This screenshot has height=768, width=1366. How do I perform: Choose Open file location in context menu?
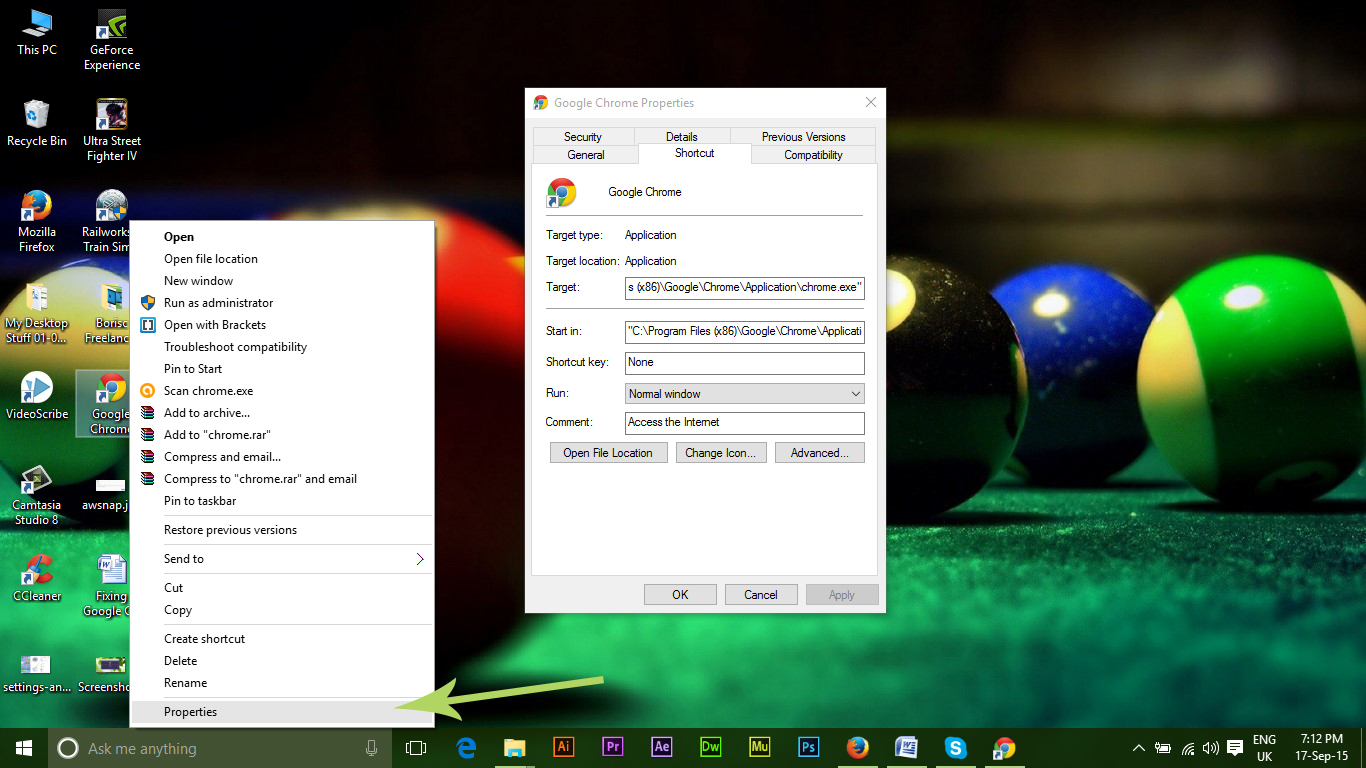click(283, 259)
